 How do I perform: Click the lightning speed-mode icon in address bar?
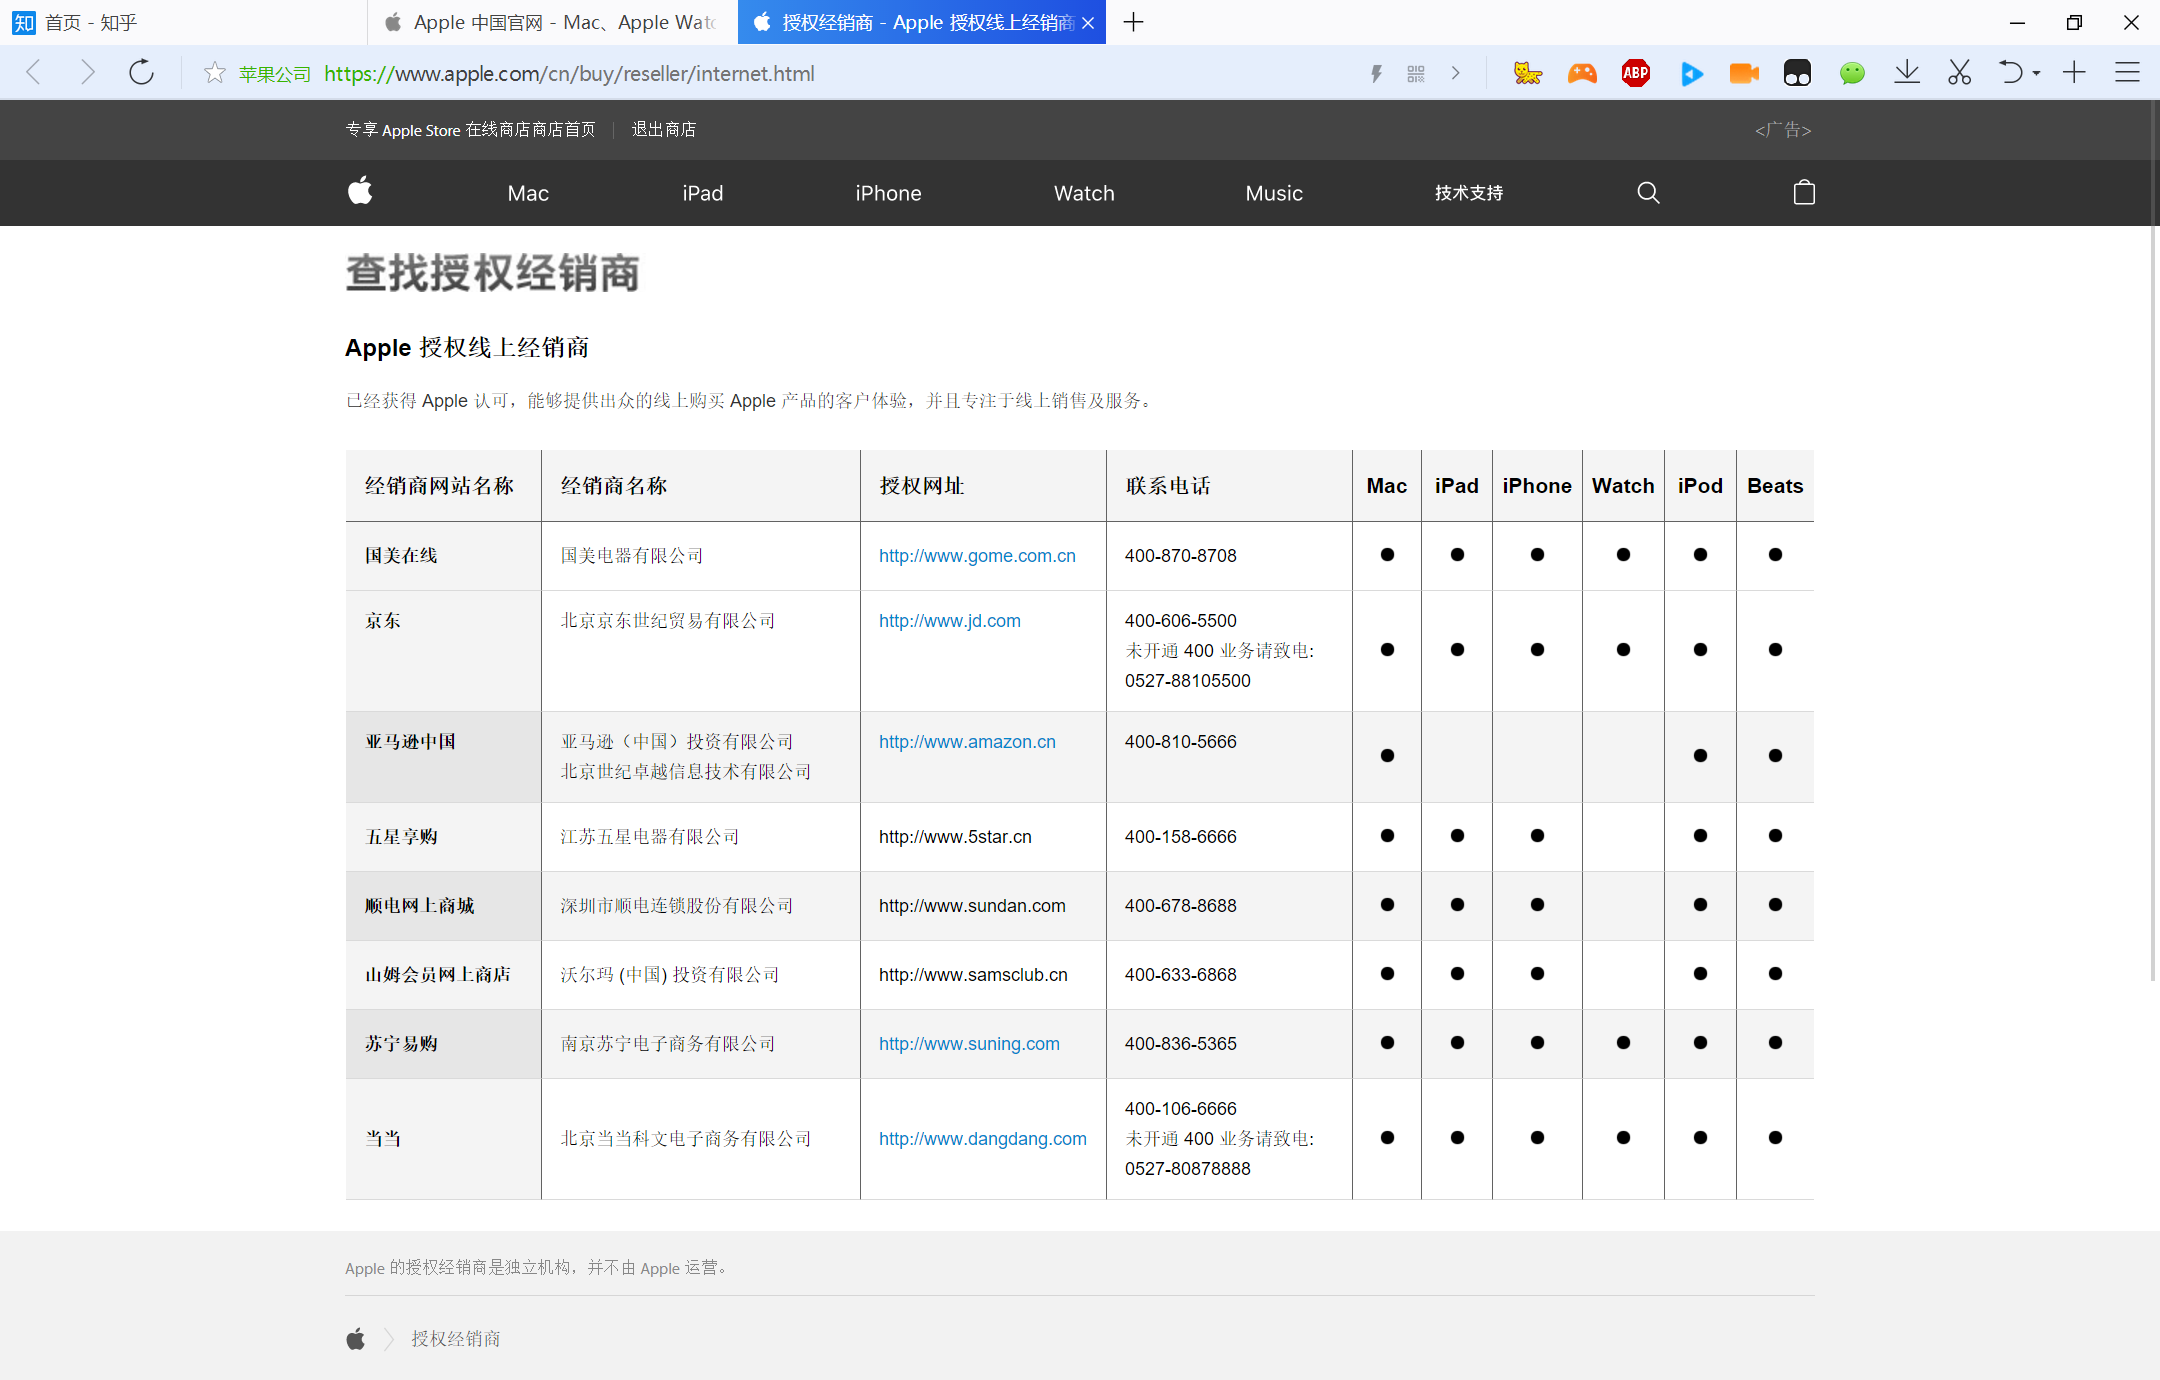pyautogui.click(x=1376, y=73)
